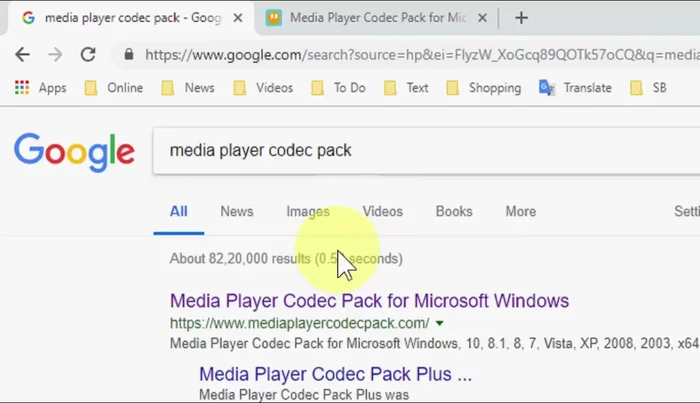Open the Shopping bookmarks folder
This screenshot has width=700, height=403.
tap(483, 88)
